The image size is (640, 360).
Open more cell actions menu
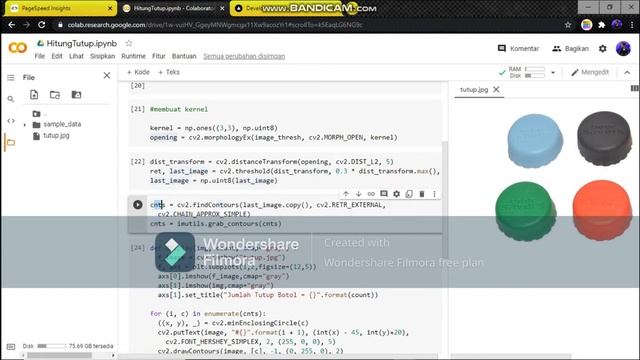point(434,194)
